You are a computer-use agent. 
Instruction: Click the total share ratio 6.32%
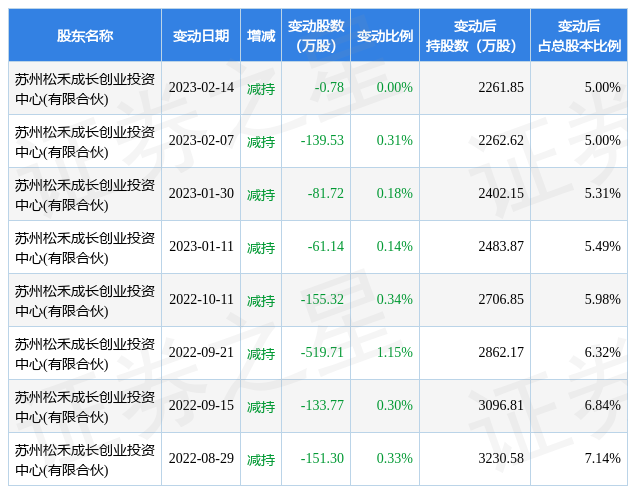(x=602, y=352)
